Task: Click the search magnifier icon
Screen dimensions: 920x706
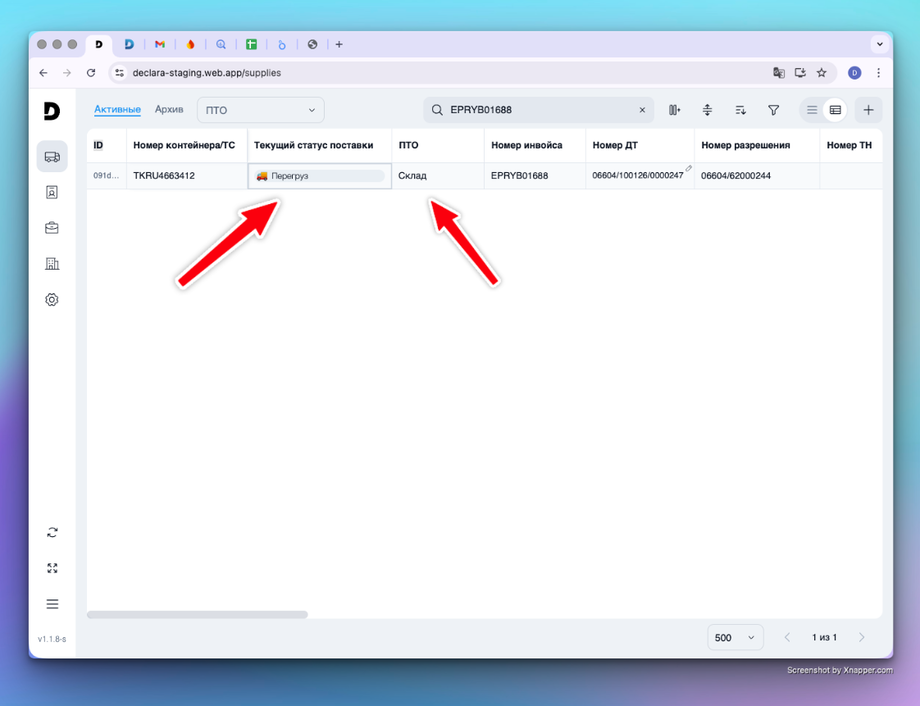Action: click(x=437, y=110)
